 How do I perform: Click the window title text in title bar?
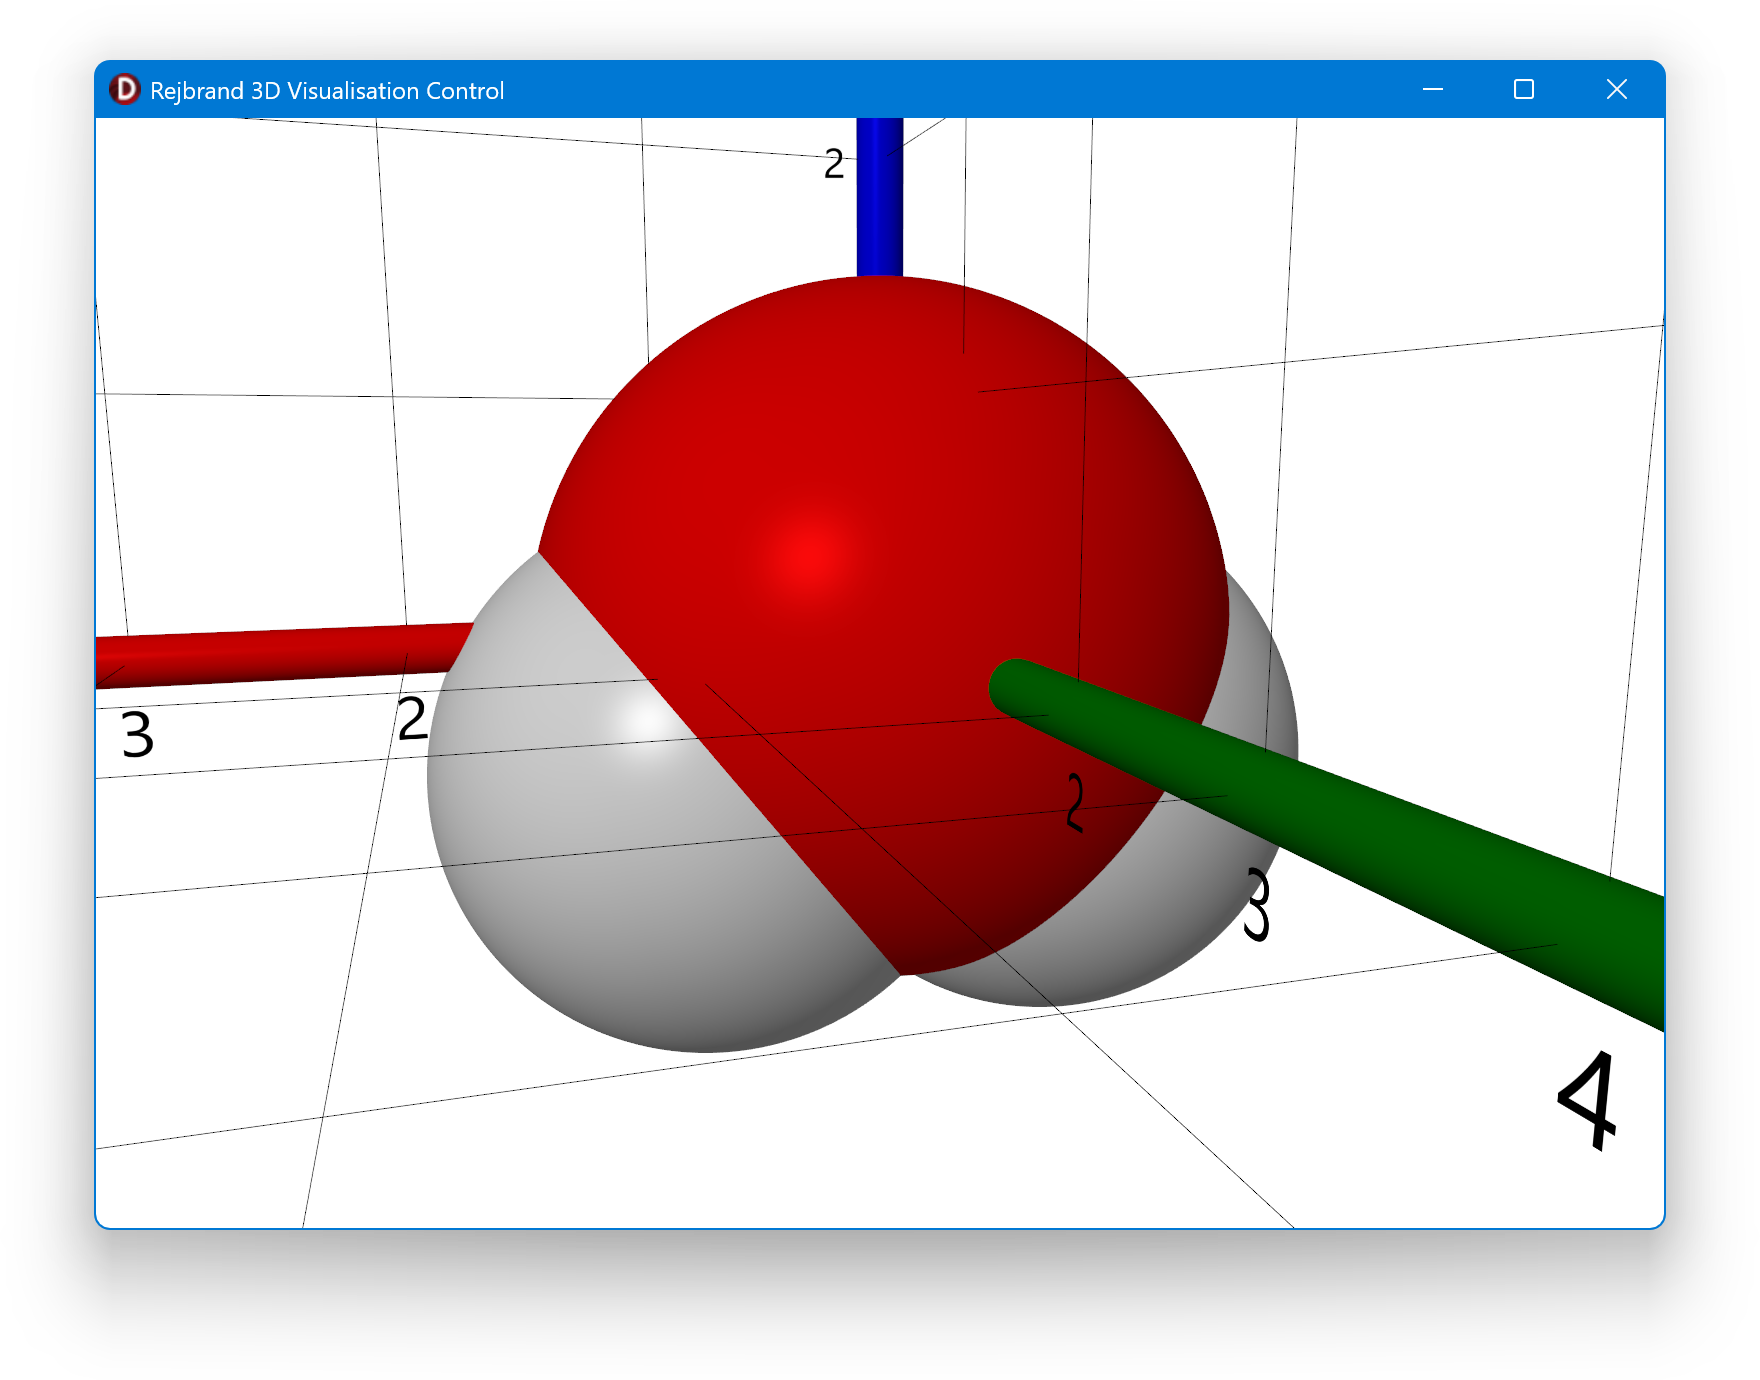pyautogui.click(x=326, y=91)
